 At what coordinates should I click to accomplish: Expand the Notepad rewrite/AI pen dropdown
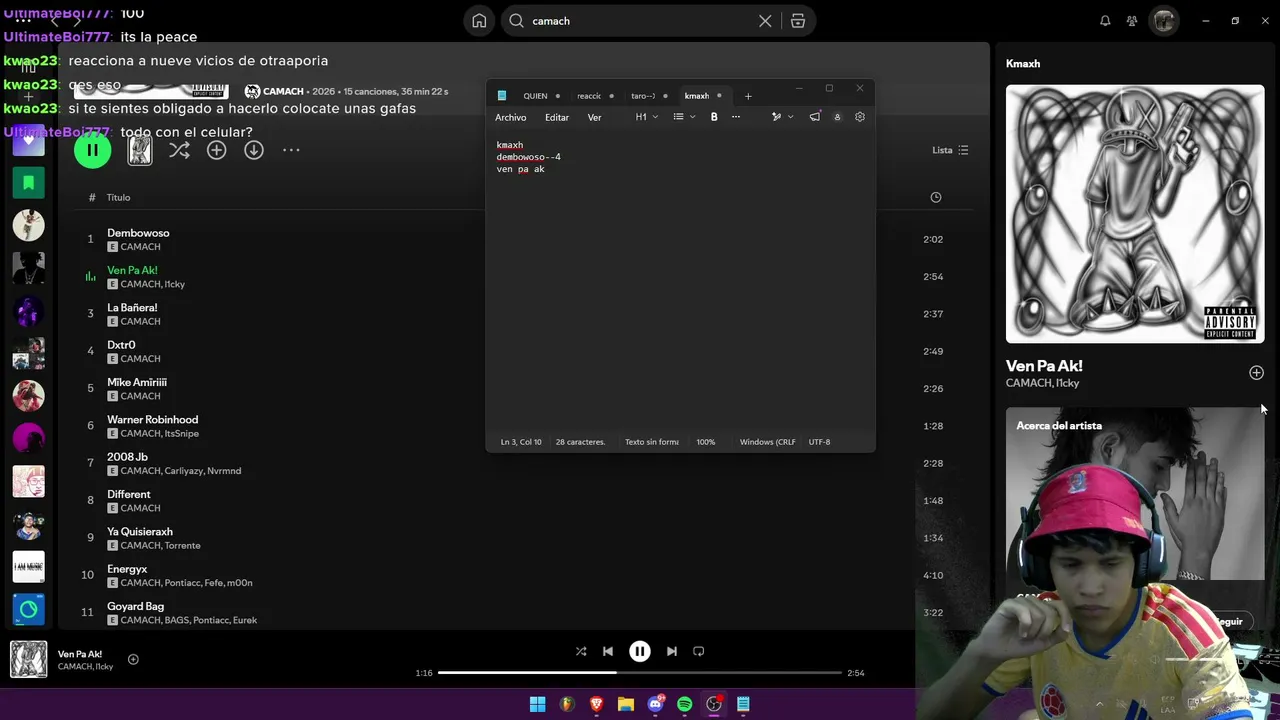coord(782,117)
